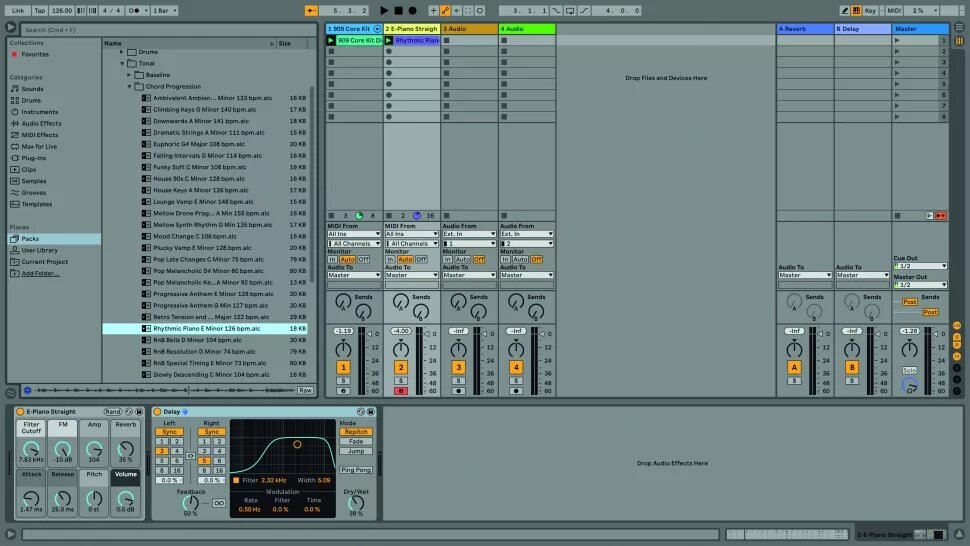The height and width of the screenshot is (546, 970).
Task: Launch the Rhythmic Piano clip
Action: 389,41
